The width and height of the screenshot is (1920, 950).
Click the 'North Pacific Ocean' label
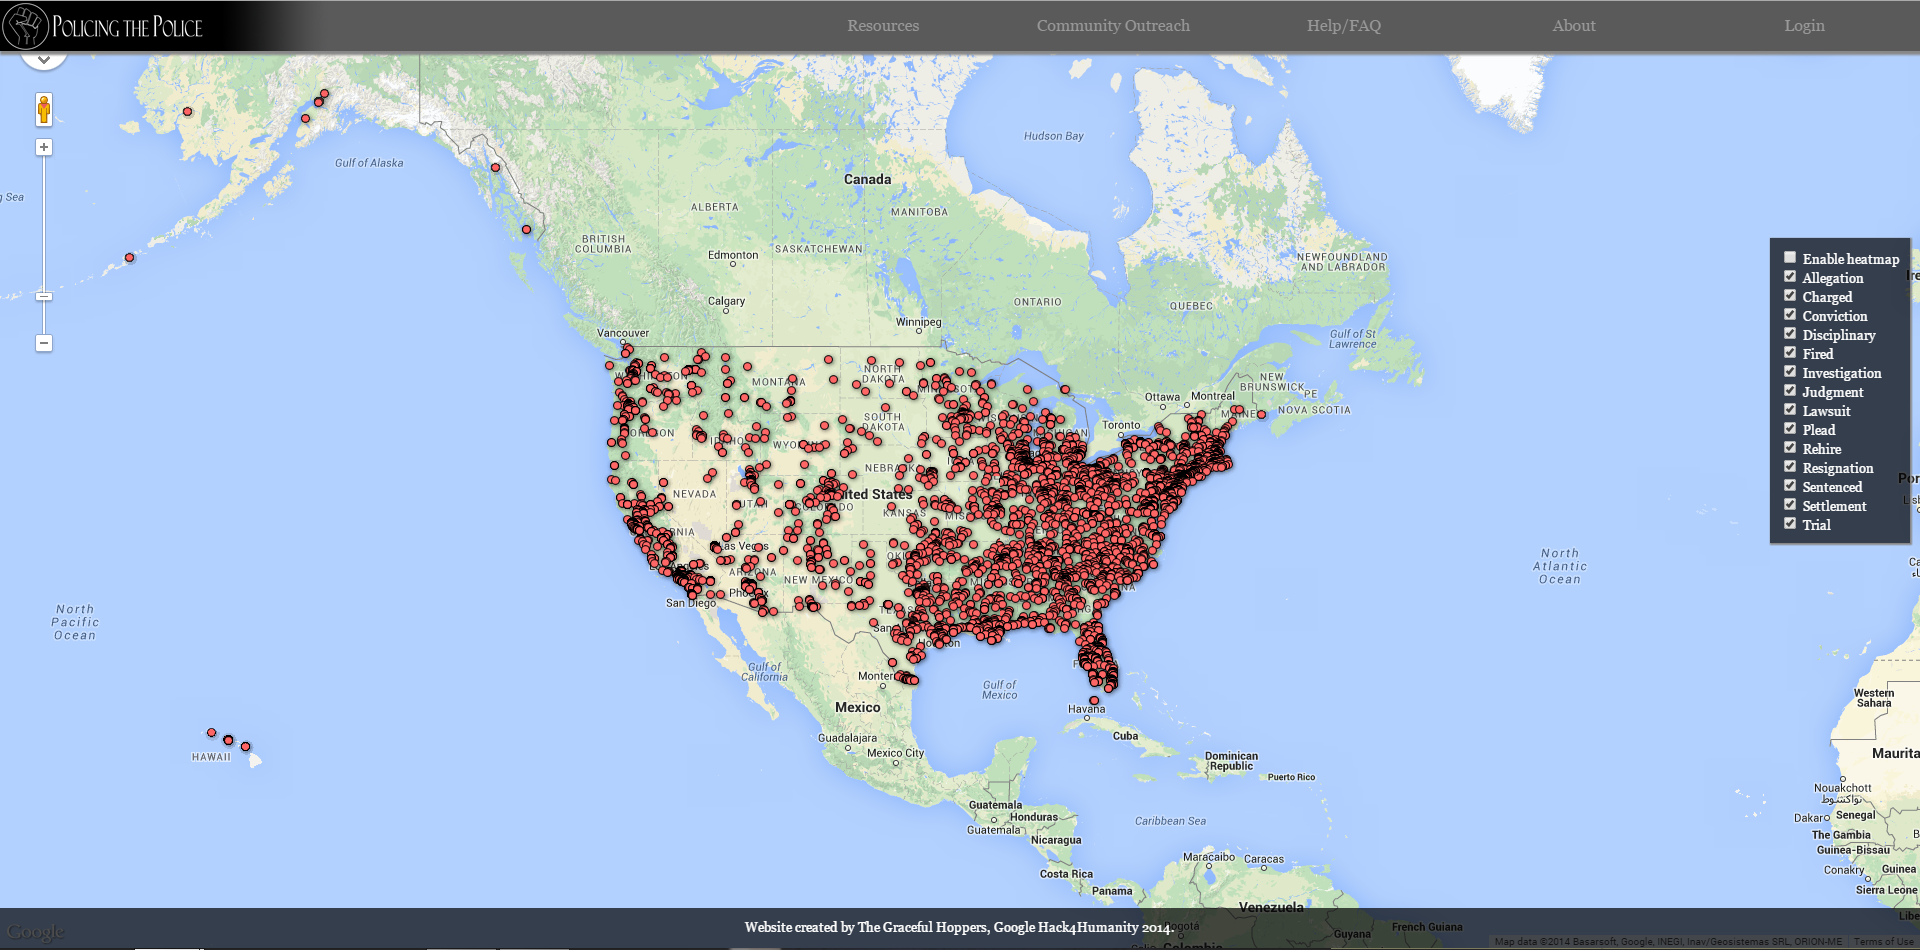coord(75,622)
